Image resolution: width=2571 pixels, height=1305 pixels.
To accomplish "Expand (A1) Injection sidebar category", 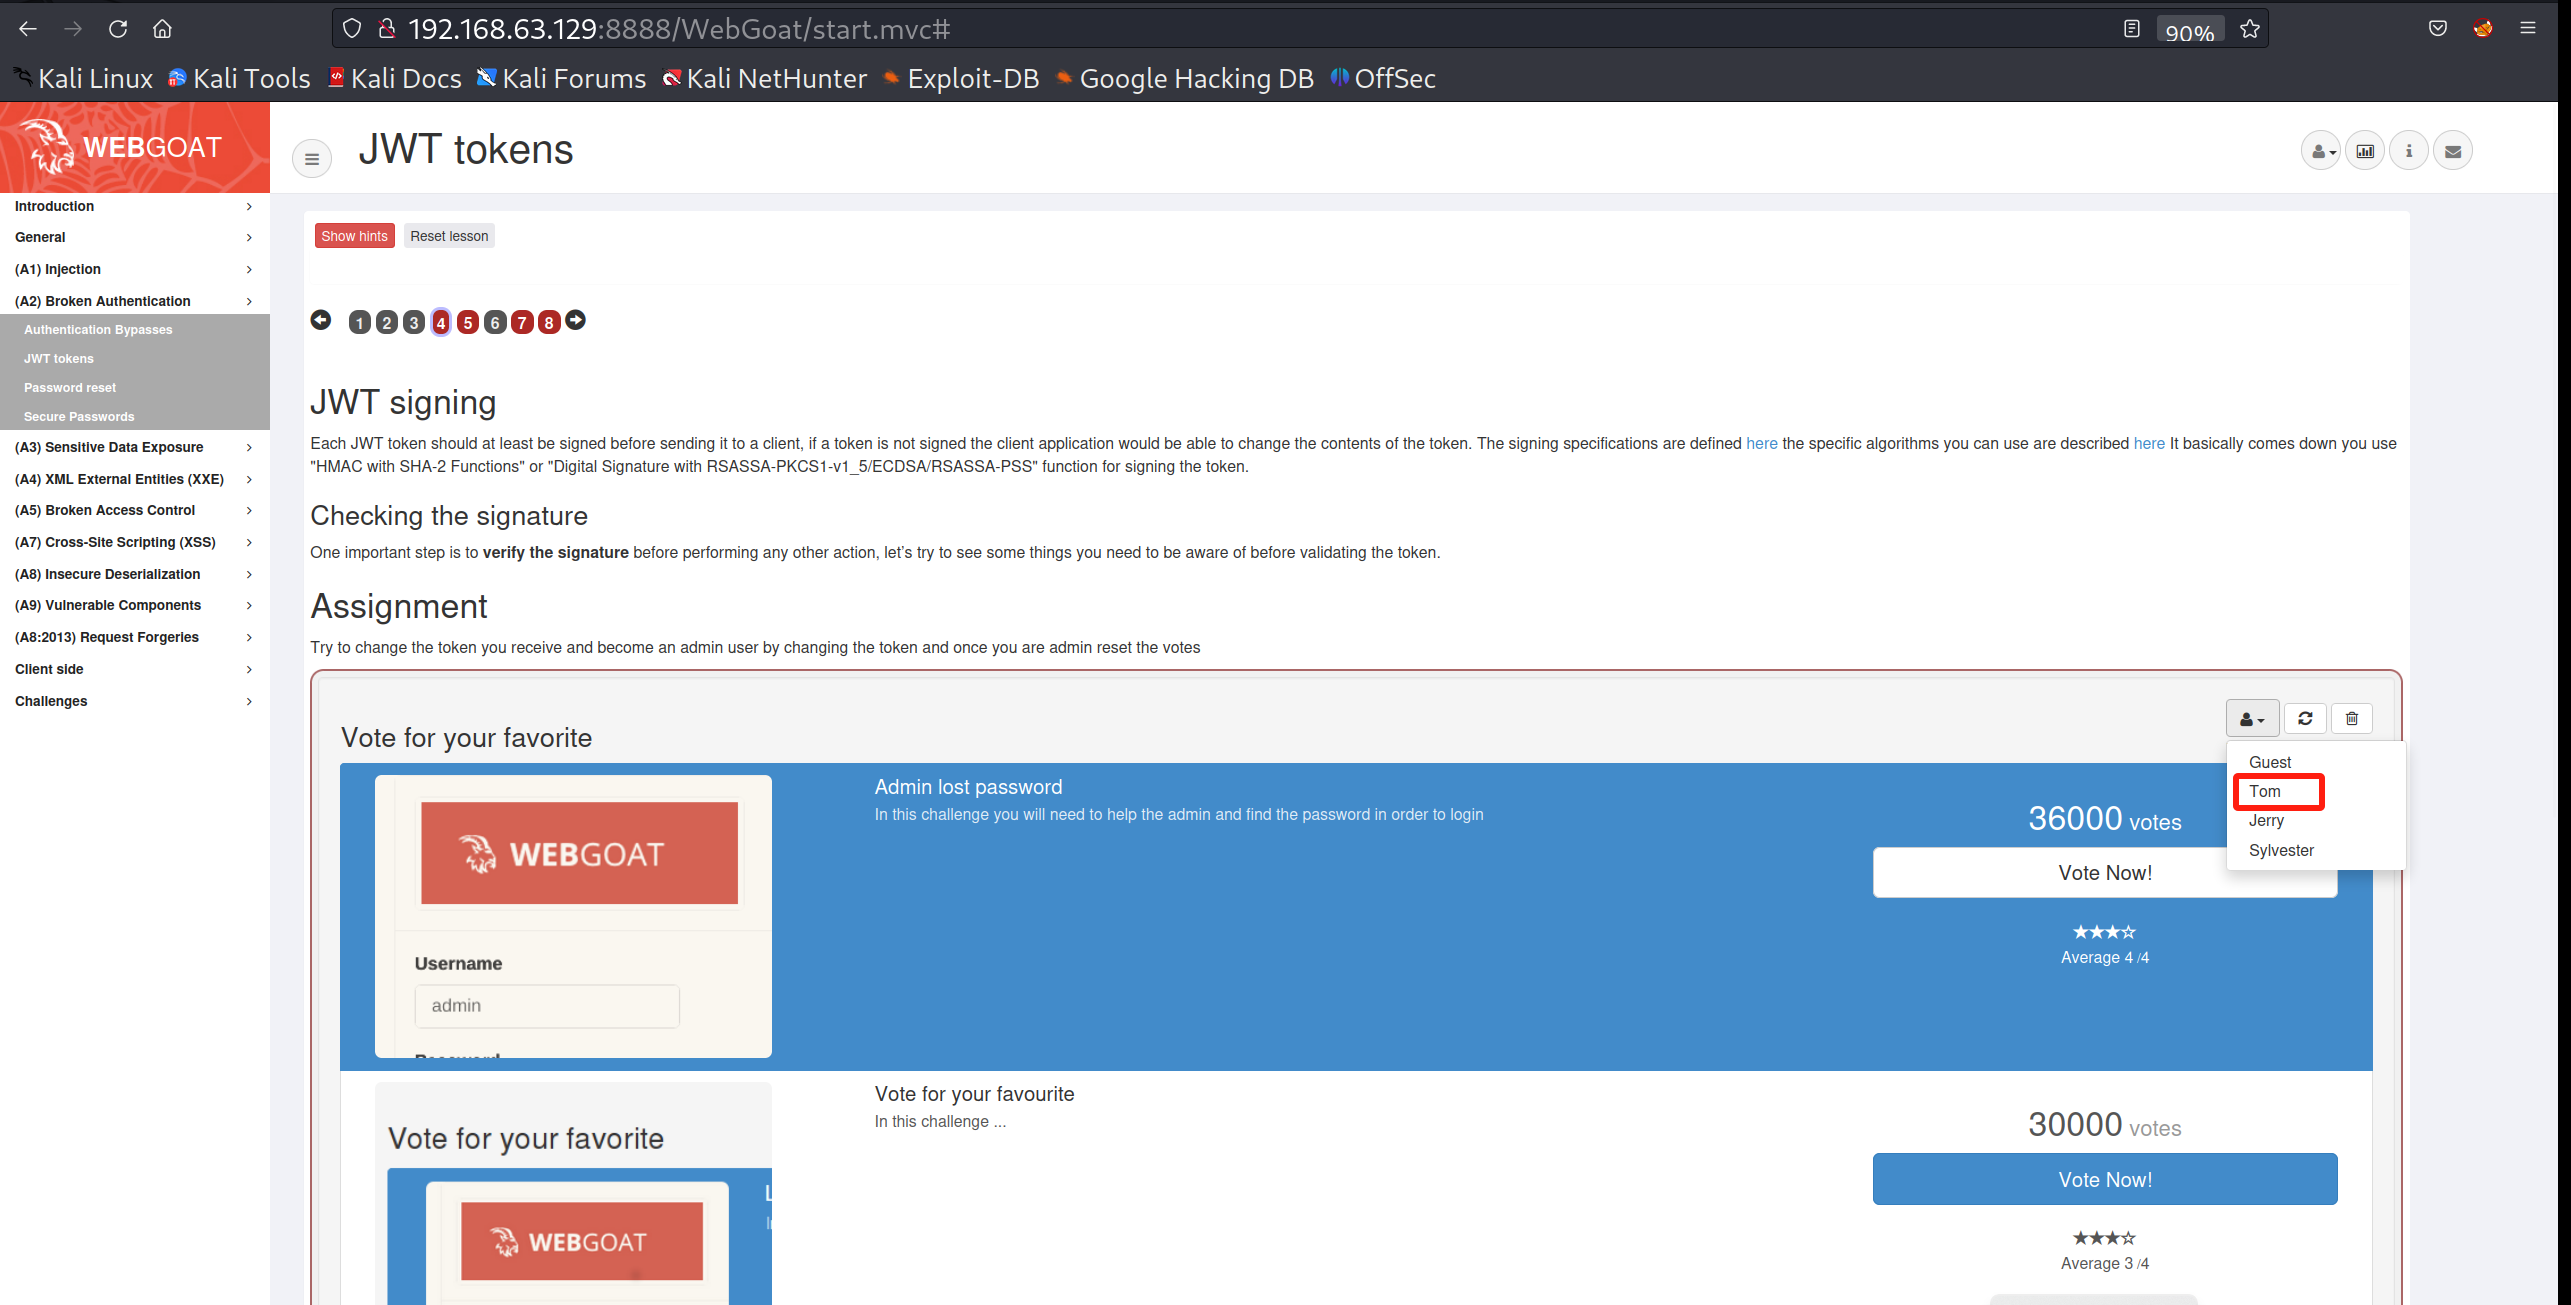I will 133,269.
